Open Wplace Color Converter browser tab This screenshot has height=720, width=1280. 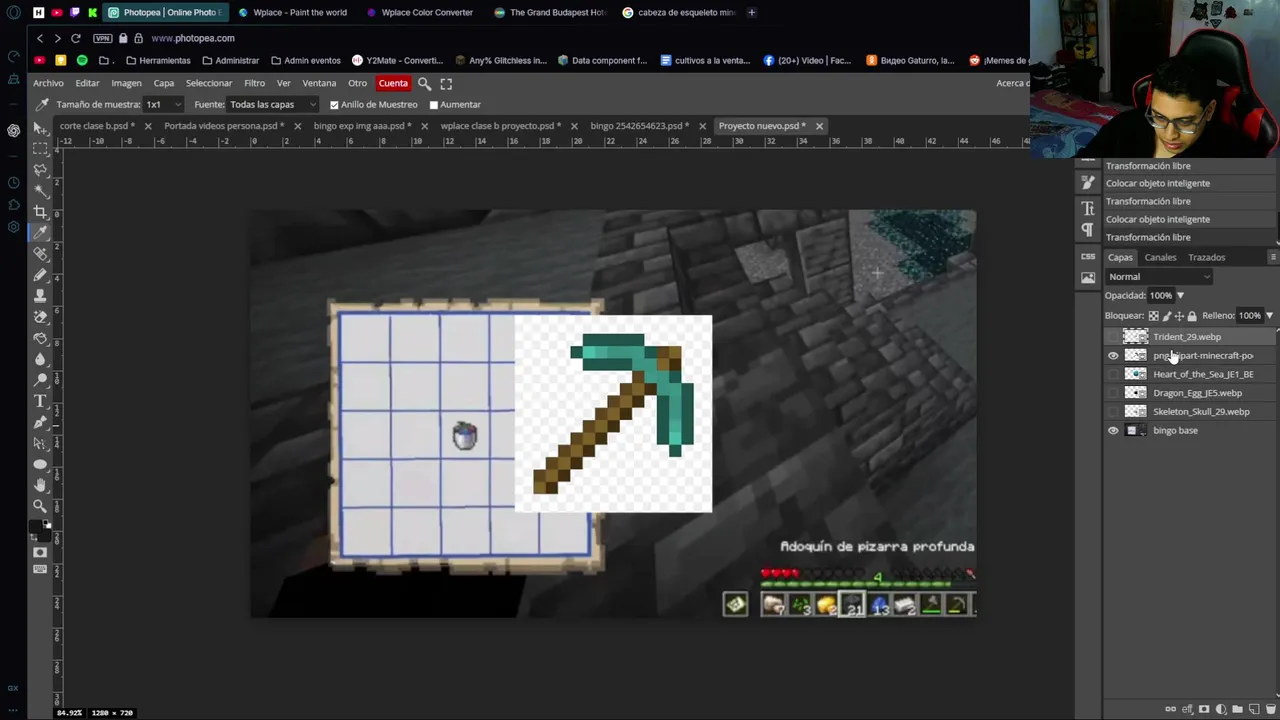click(x=420, y=12)
